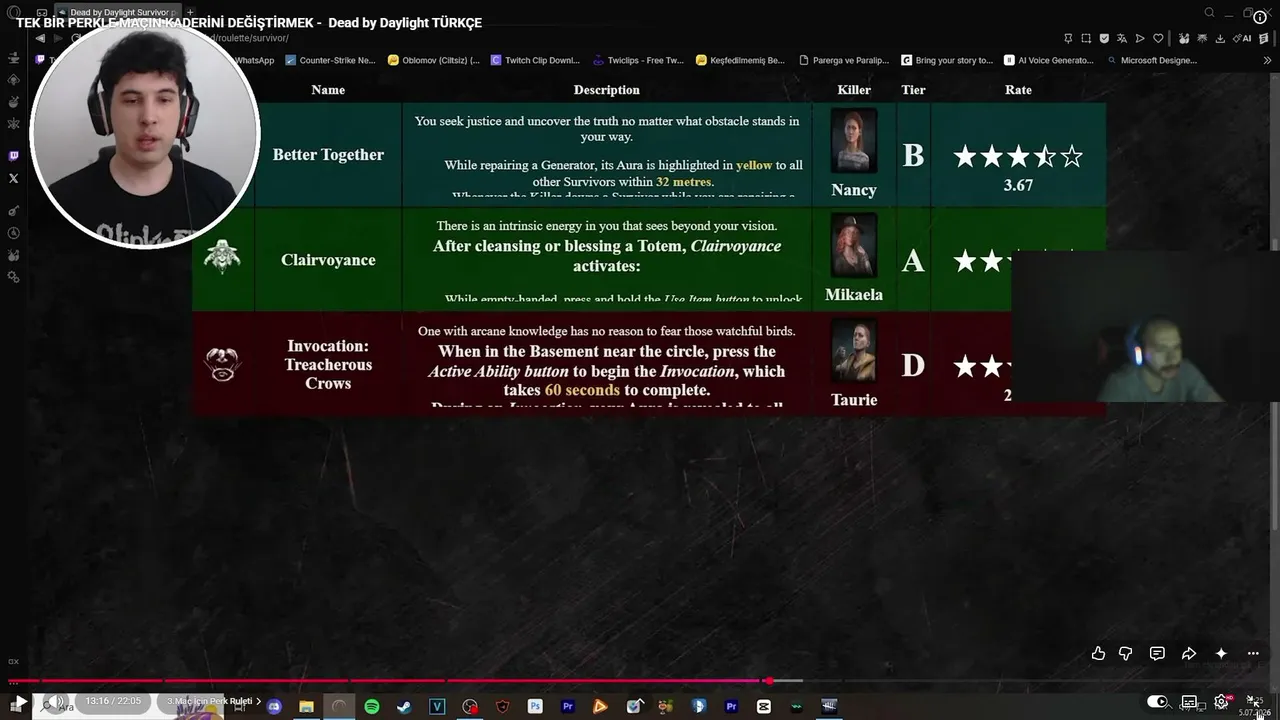Open CapCut from the taskbar

(764, 706)
